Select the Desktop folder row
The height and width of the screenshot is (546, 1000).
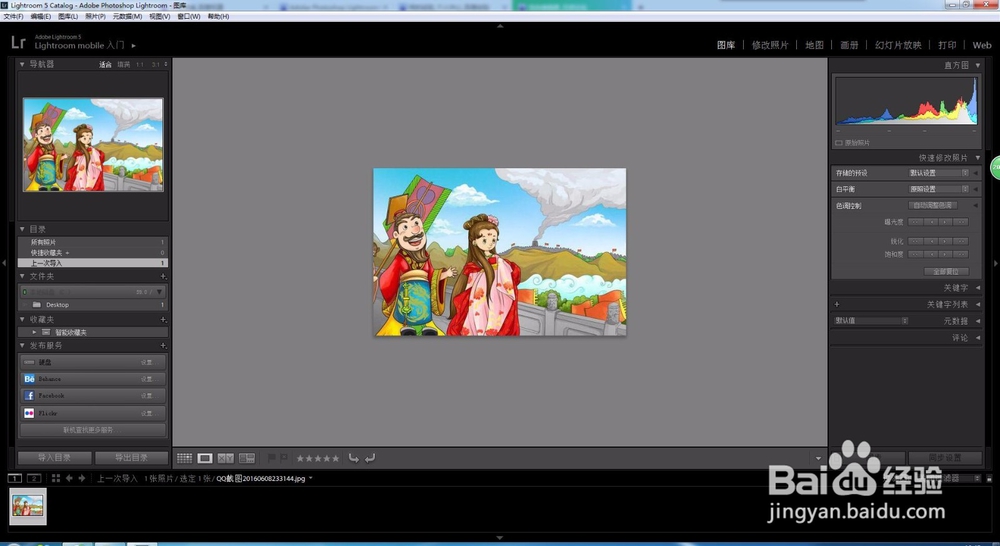[93, 305]
